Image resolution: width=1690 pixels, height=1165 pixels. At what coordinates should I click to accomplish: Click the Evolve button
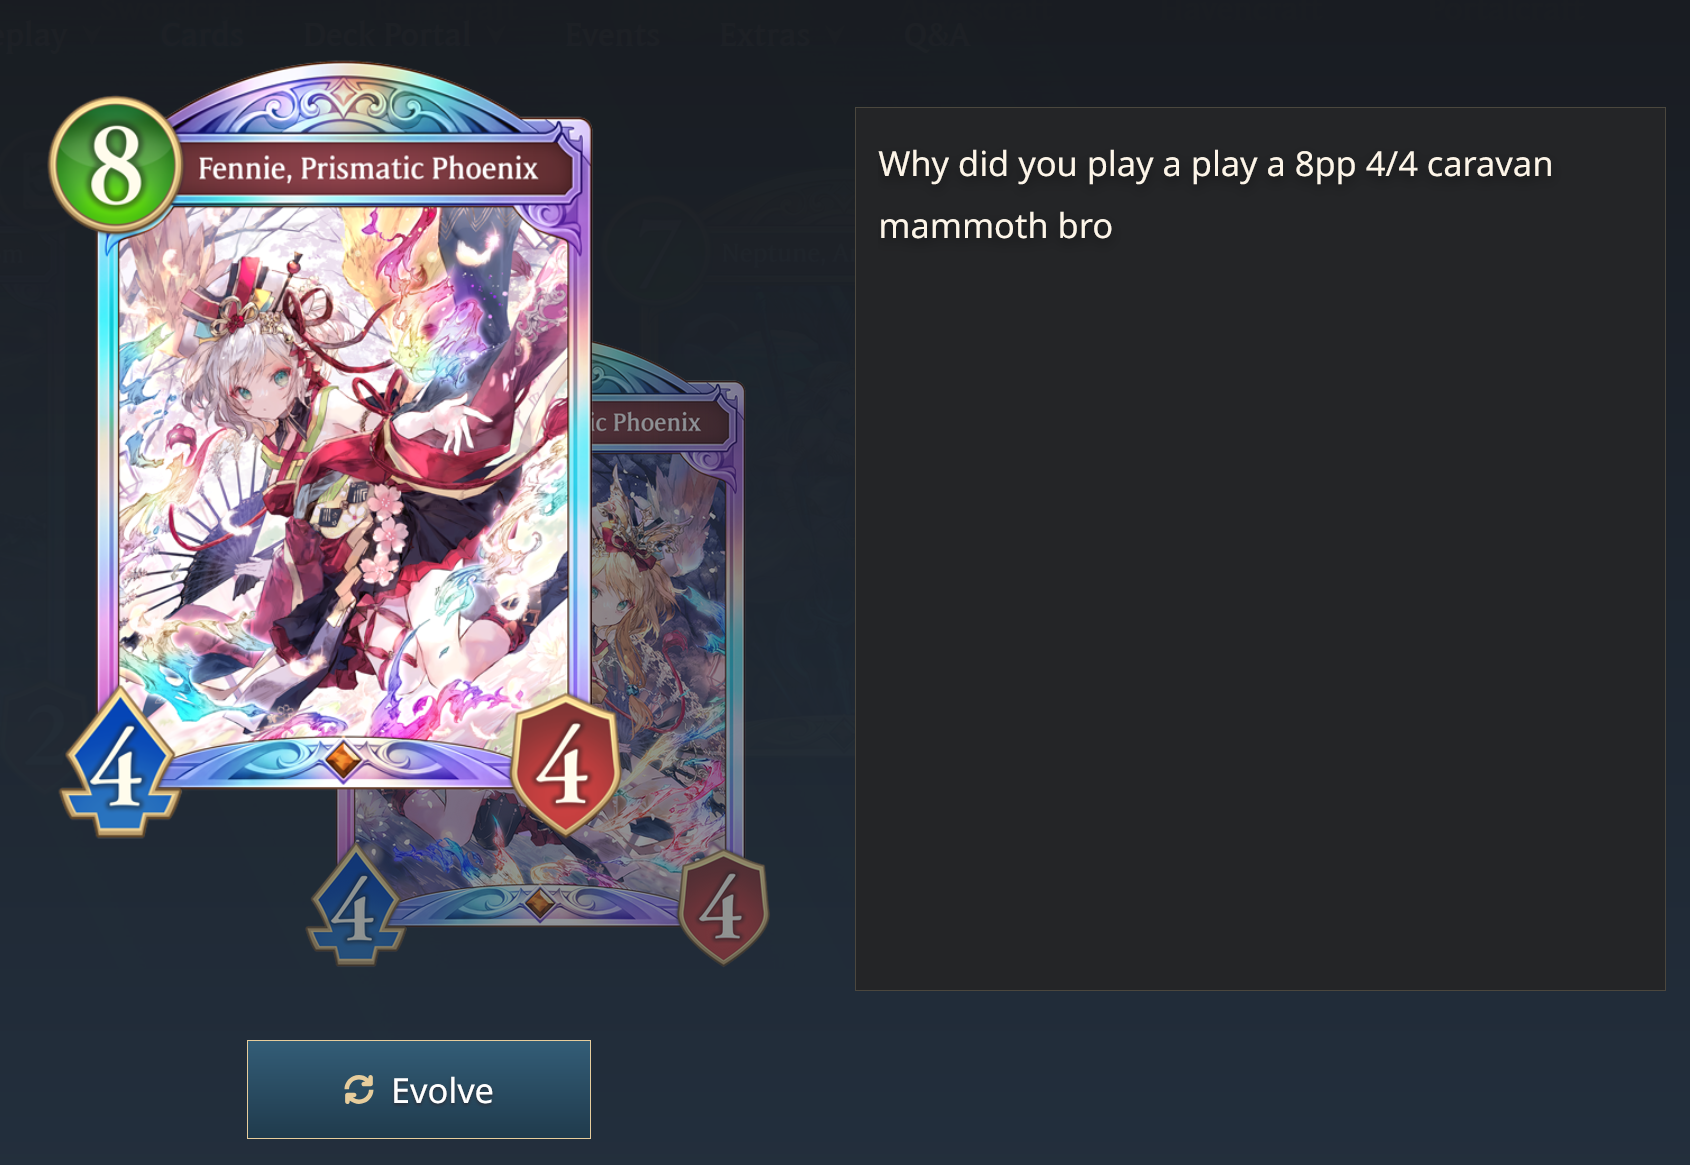click(x=419, y=1090)
